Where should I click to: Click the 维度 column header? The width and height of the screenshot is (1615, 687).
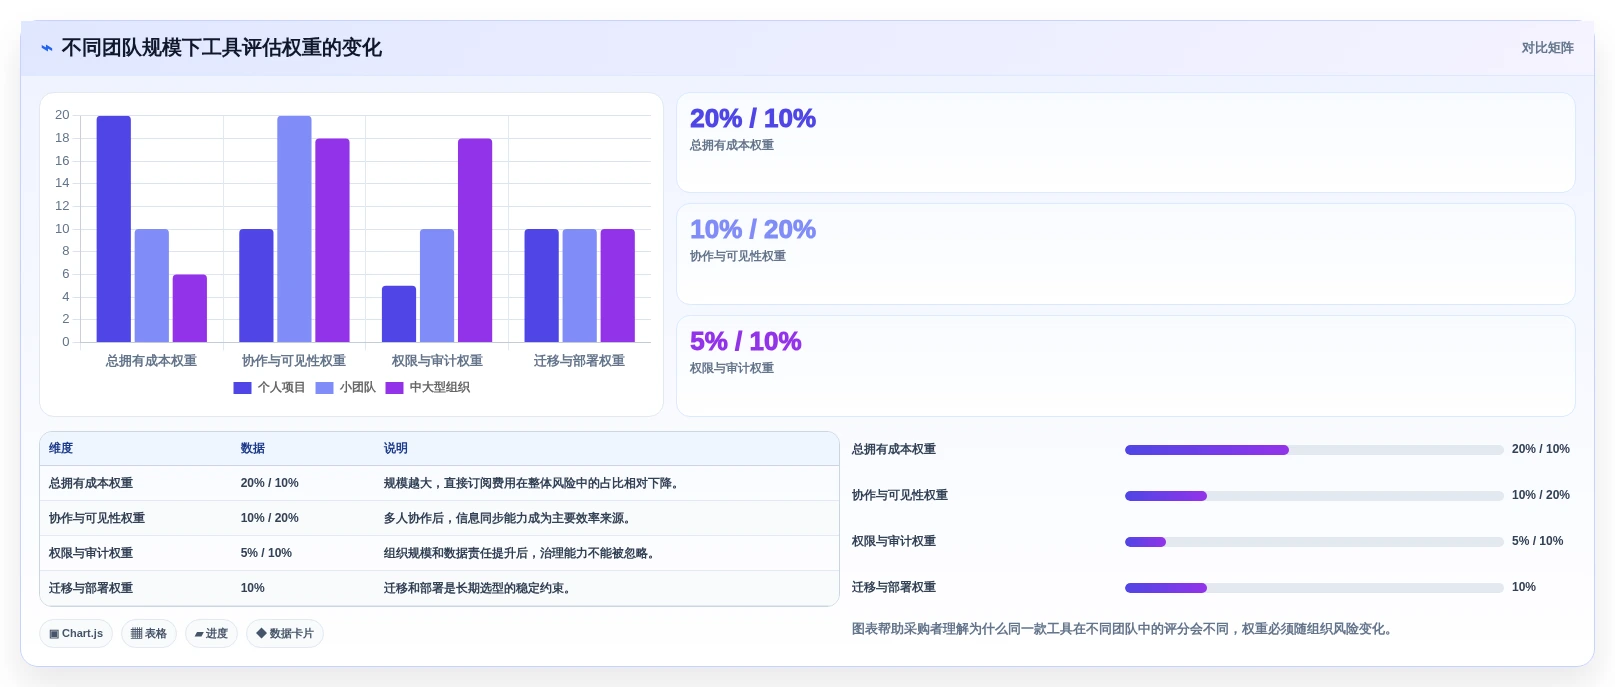click(61, 449)
